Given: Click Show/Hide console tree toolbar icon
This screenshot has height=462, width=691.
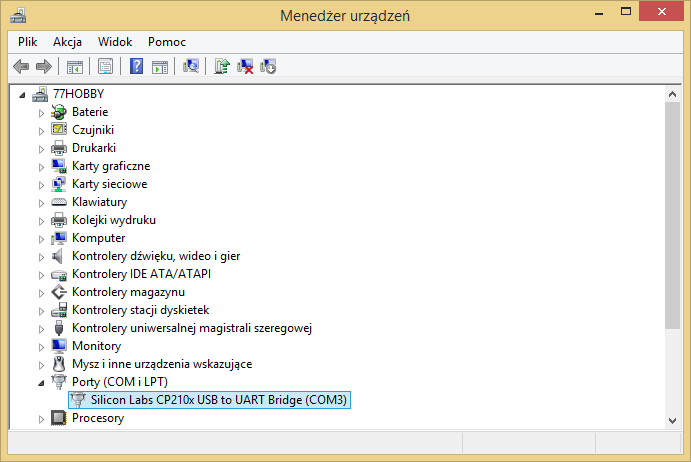Looking at the screenshot, I should (x=75, y=67).
